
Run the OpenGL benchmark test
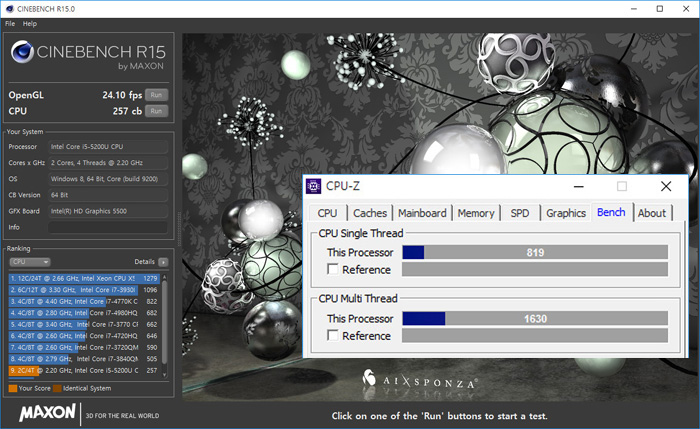[x=156, y=95]
